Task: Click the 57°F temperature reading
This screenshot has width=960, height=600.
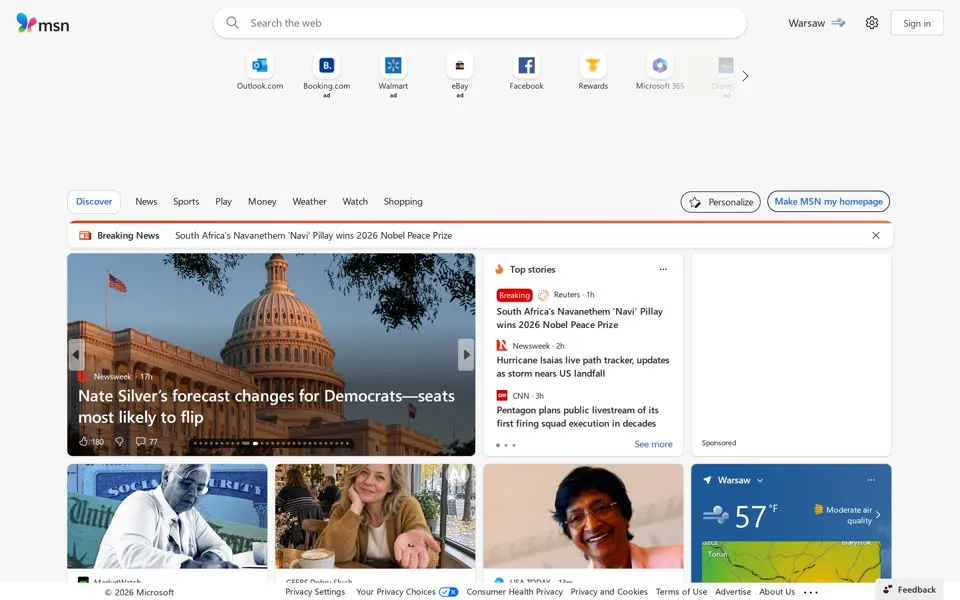Action: 756,516
